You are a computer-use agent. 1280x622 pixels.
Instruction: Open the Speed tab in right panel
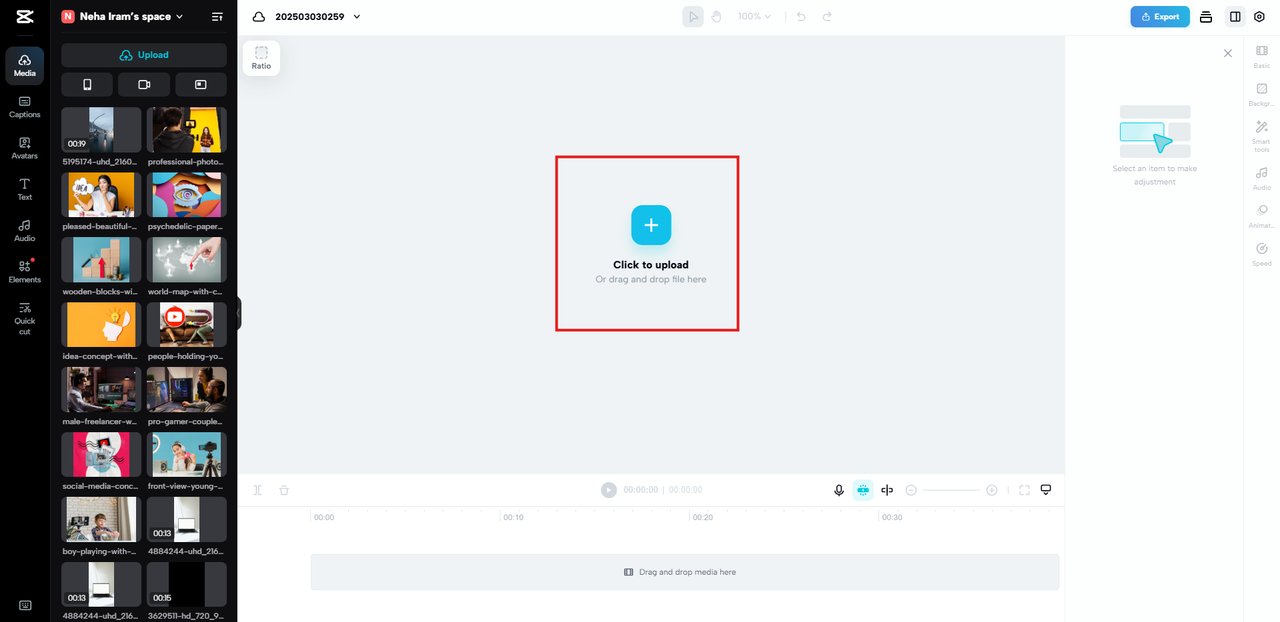1262,255
